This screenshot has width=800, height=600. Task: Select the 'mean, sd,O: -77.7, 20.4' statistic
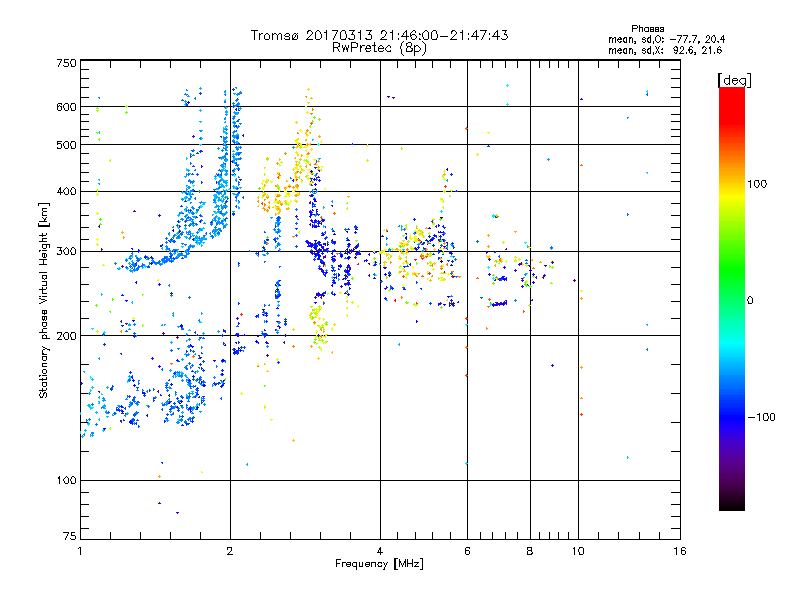tap(666, 39)
